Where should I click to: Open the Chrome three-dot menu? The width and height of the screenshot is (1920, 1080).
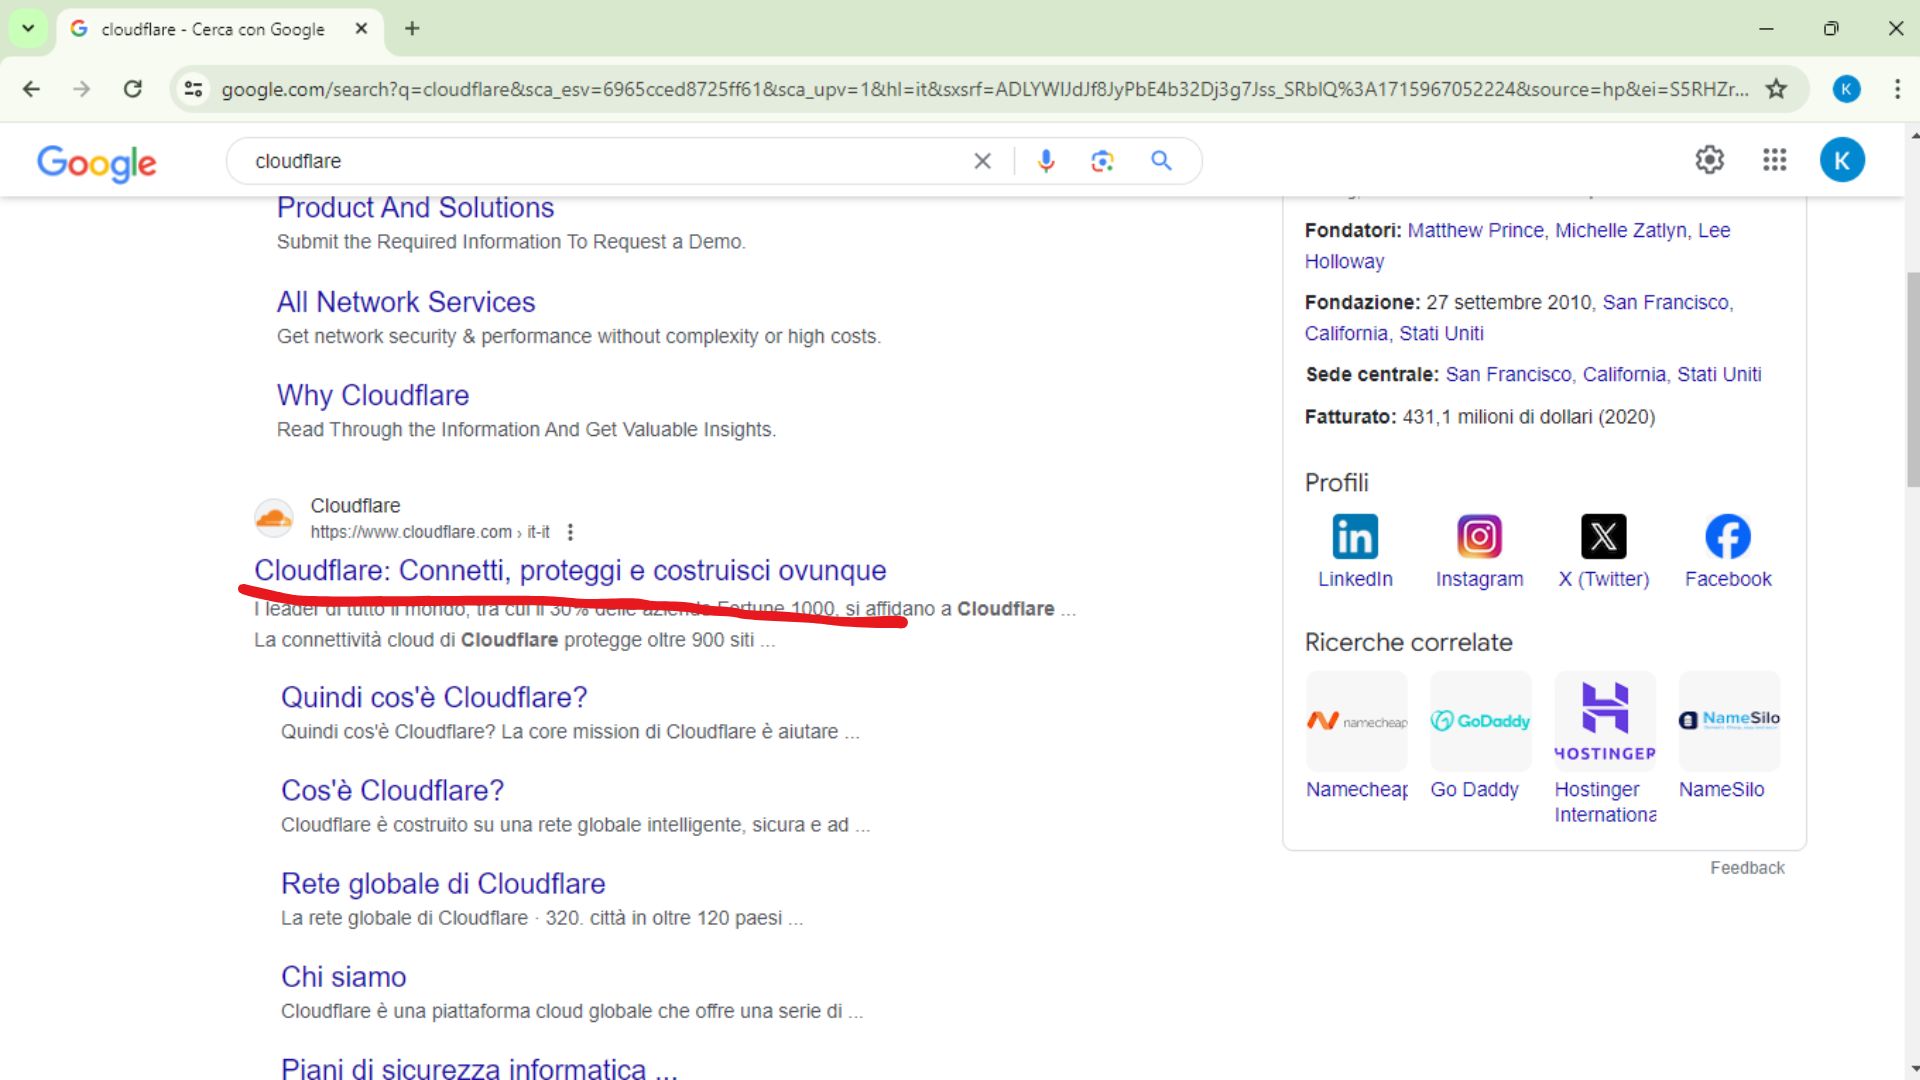tap(1897, 89)
